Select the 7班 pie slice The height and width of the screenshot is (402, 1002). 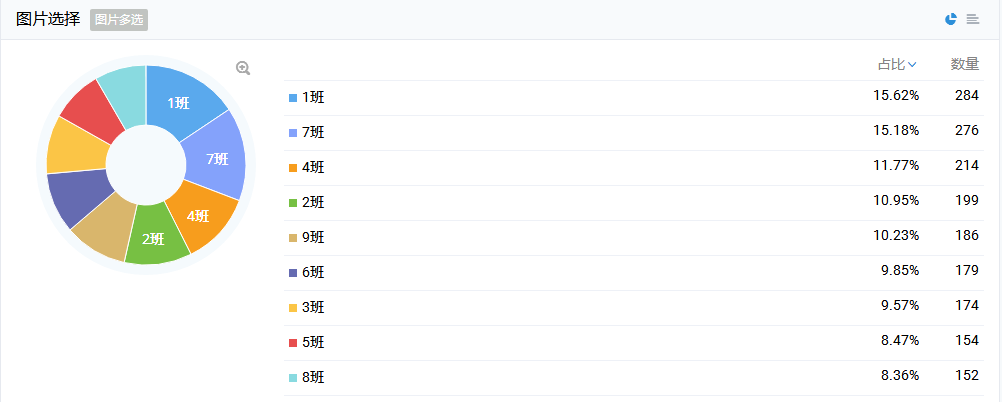(x=216, y=157)
